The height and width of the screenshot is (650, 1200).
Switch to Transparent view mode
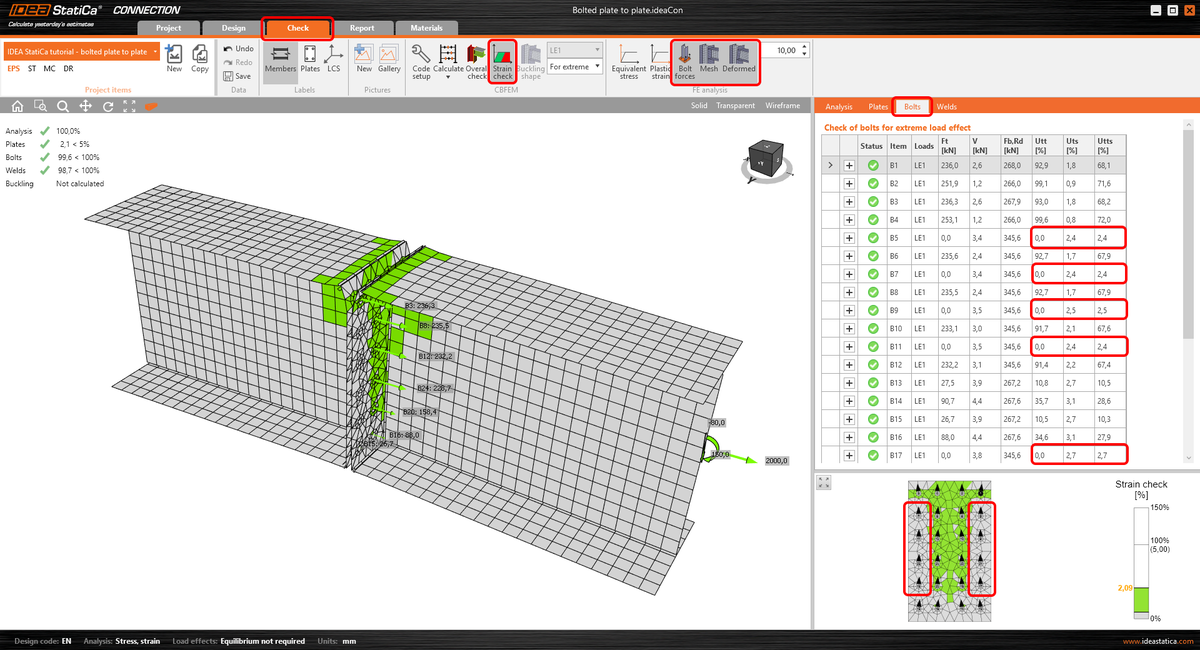735,105
